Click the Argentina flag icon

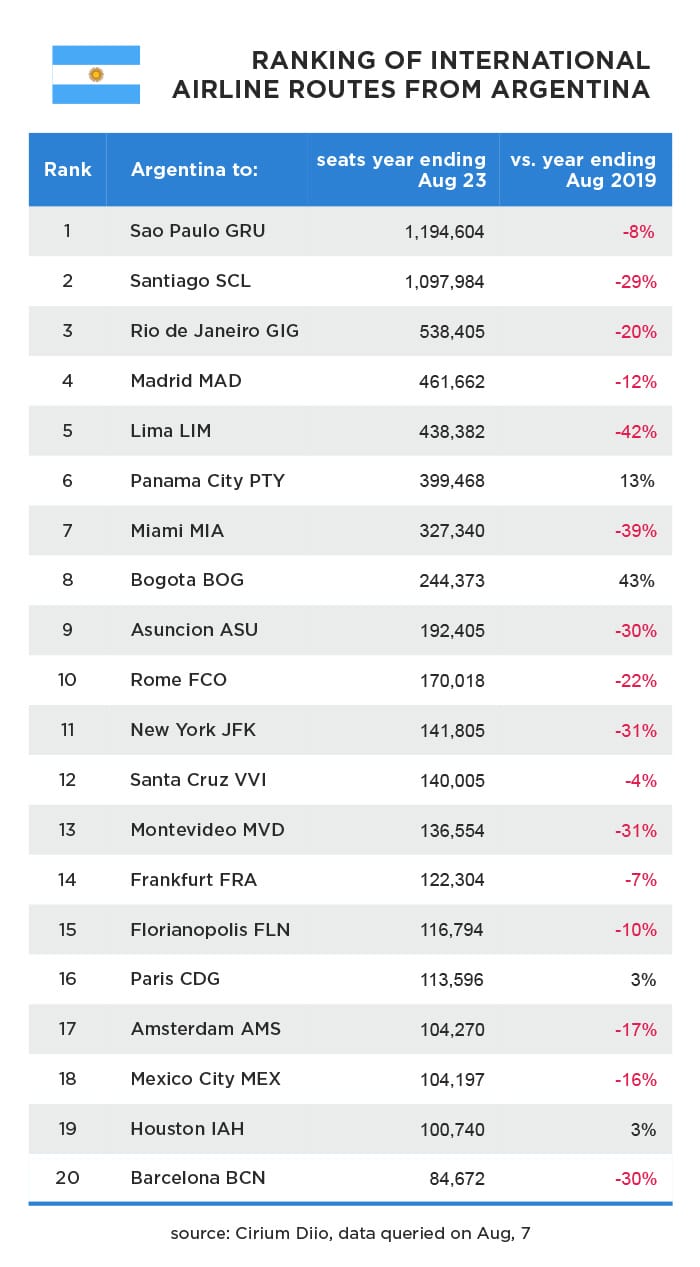96,75
